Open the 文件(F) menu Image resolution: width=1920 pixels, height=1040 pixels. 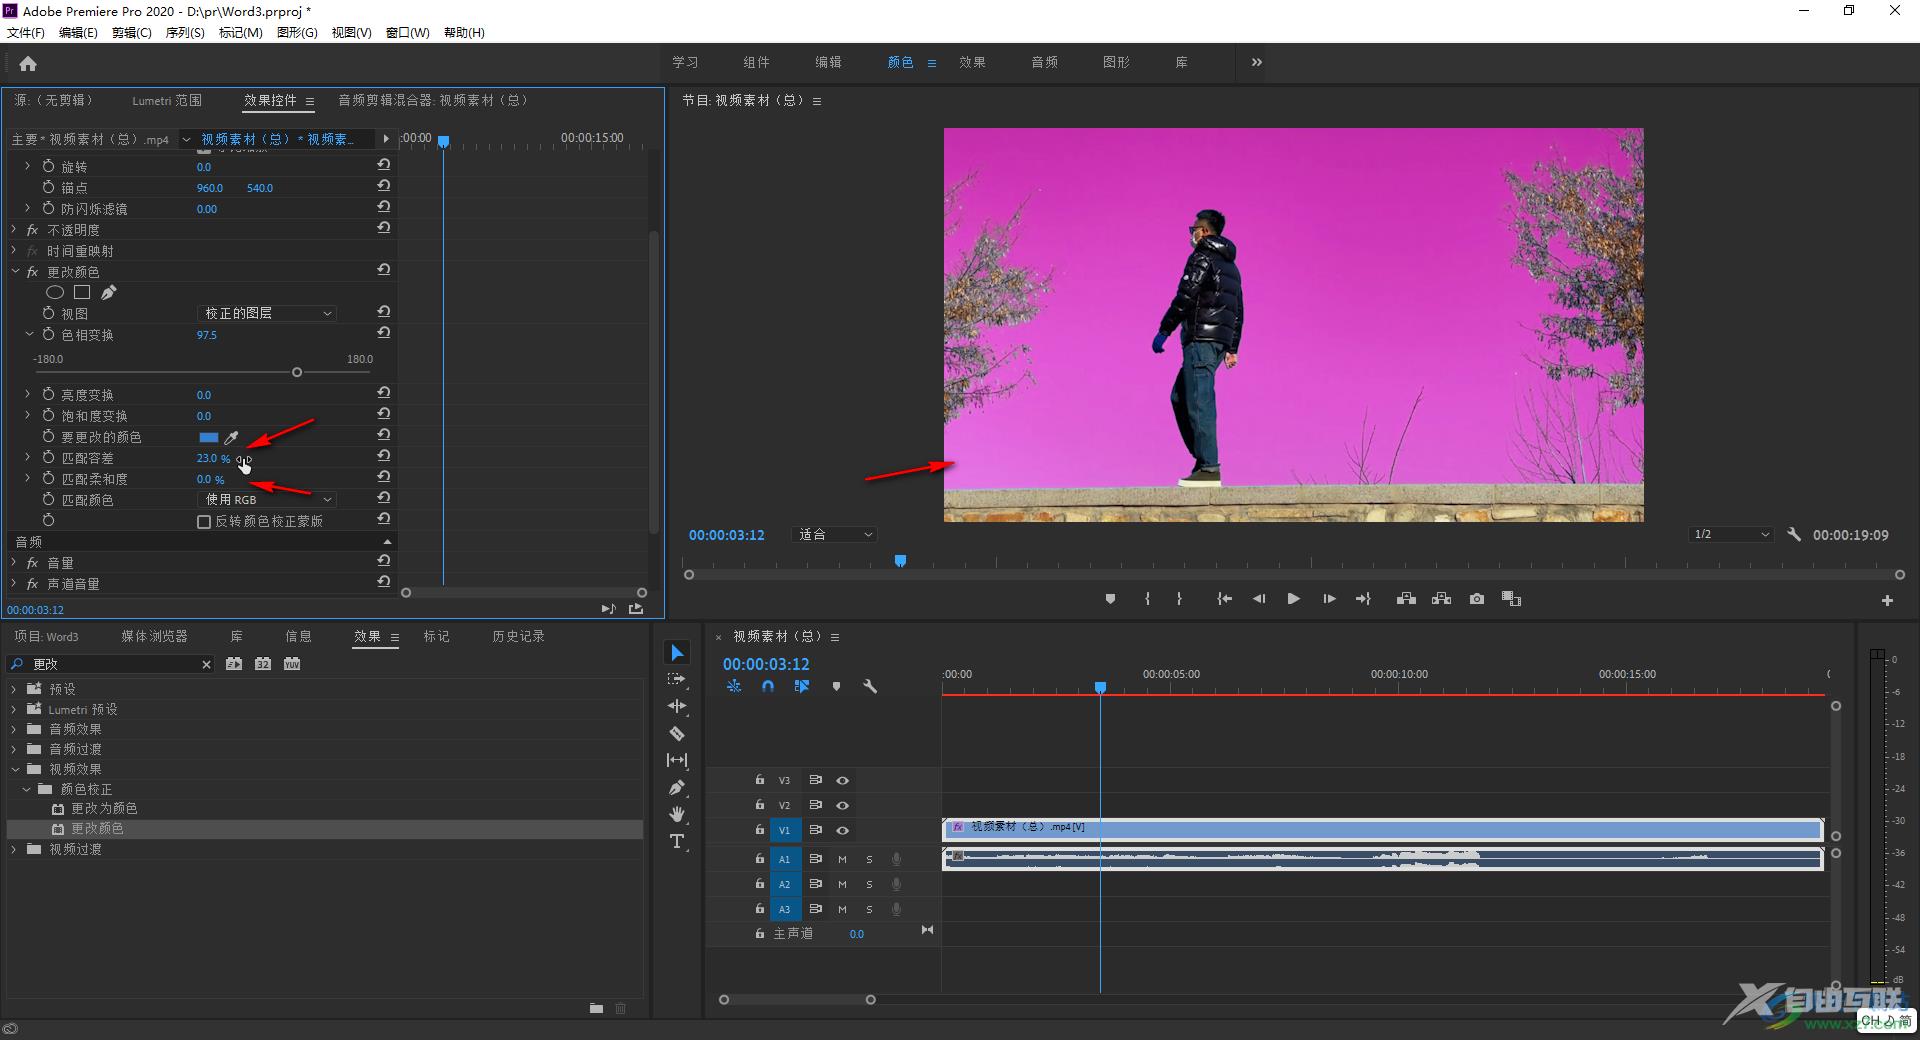tap(26, 32)
